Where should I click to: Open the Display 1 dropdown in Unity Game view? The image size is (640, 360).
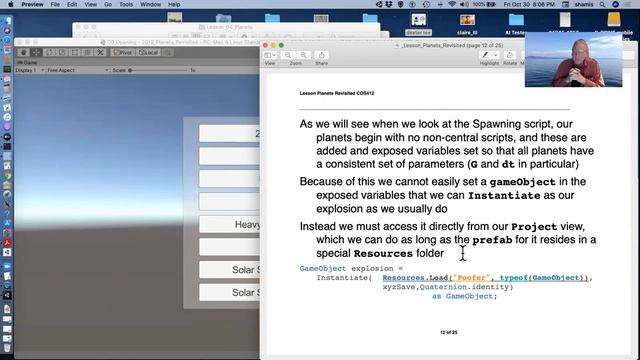pyautogui.click(x=29, y=70)
